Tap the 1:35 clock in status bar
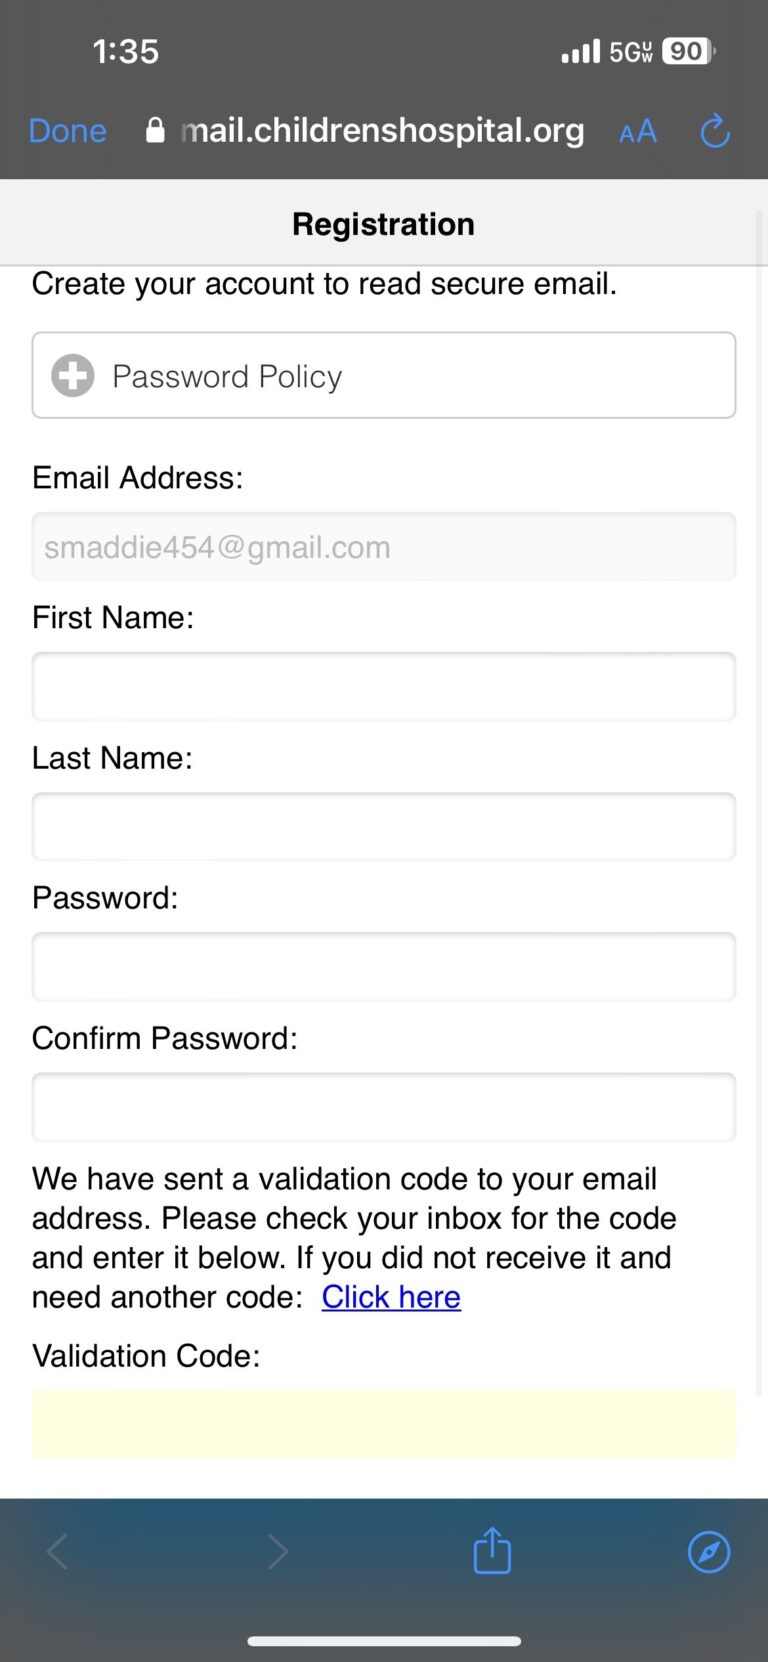 tap(126, 51)
